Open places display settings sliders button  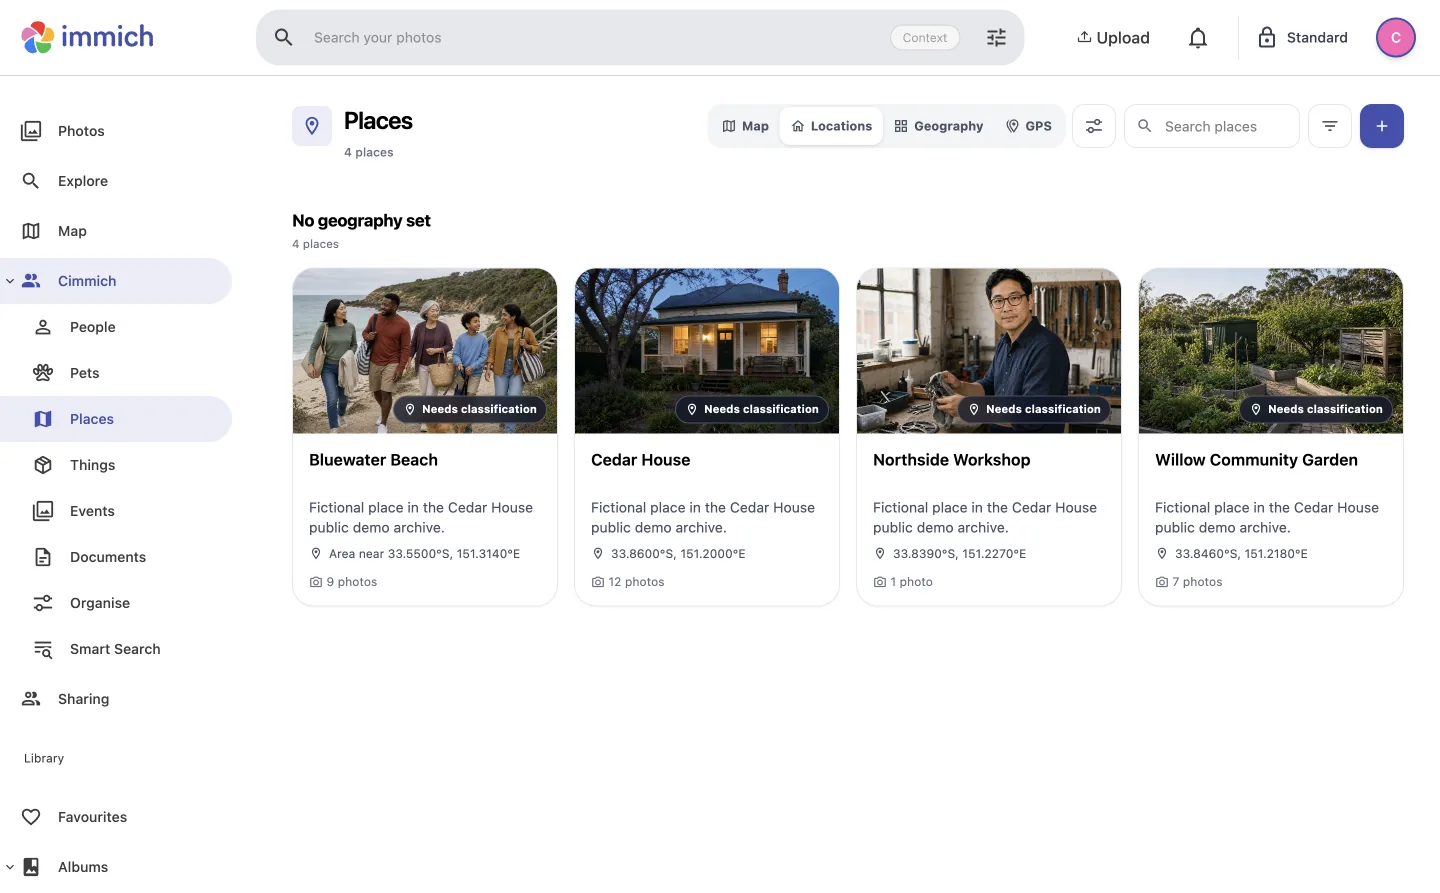point(1094,126)
